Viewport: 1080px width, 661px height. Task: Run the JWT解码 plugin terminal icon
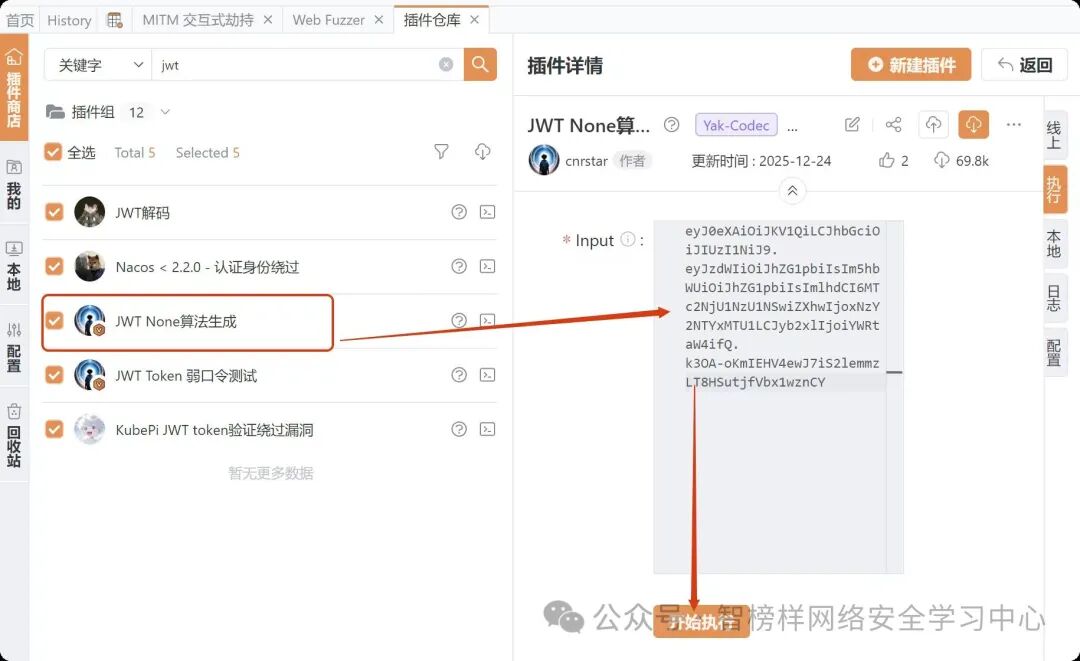[488, 212]
